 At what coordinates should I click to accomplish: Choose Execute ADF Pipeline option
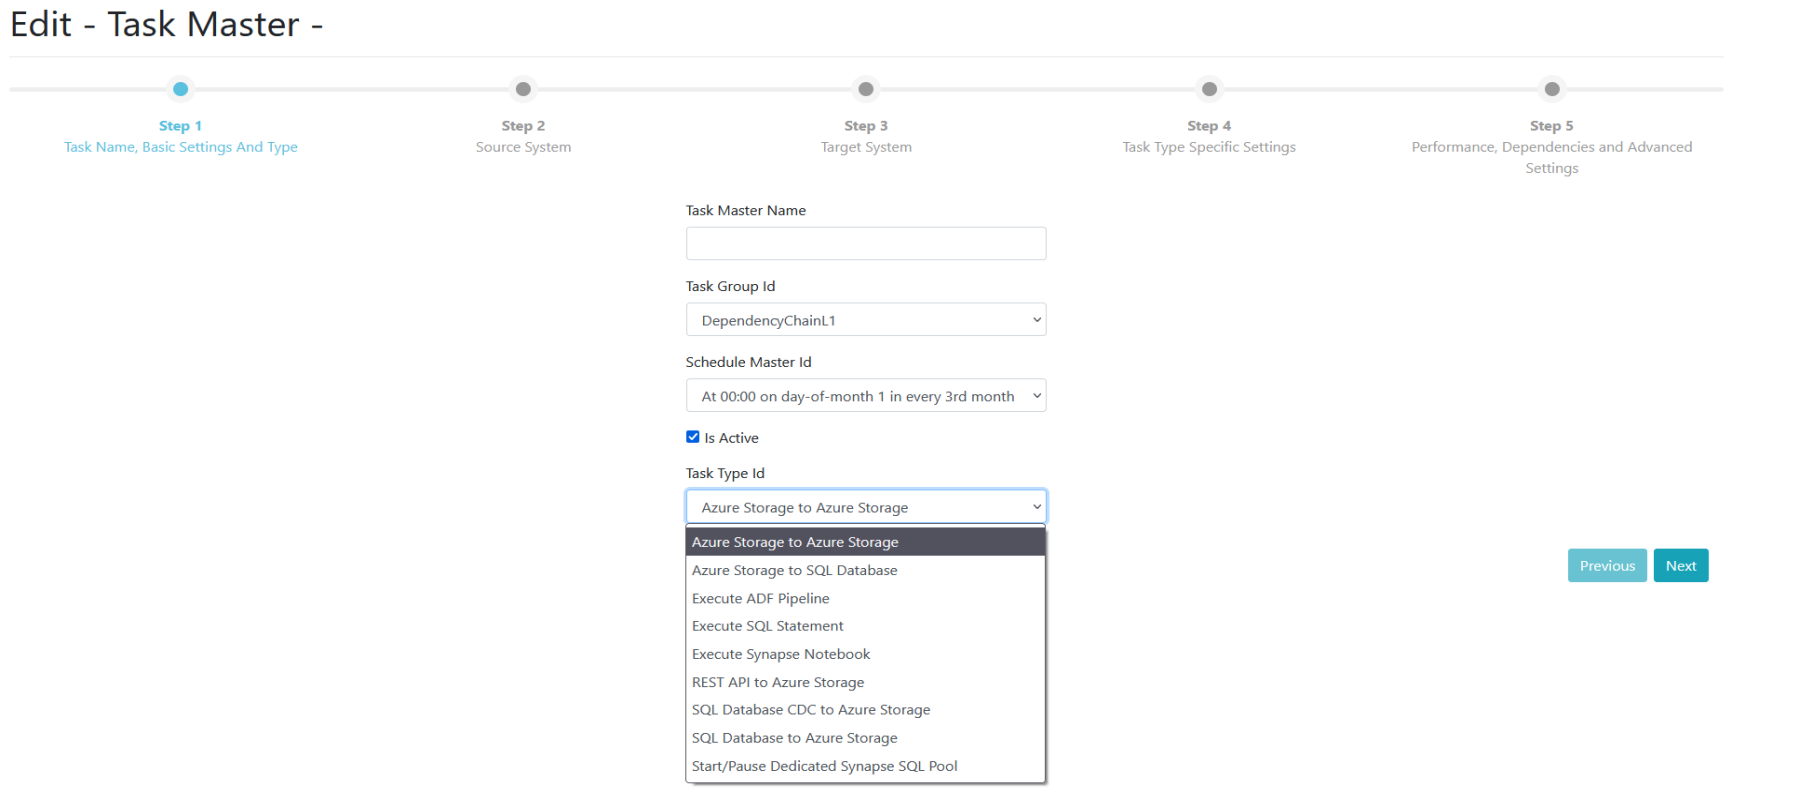(866, 598)
